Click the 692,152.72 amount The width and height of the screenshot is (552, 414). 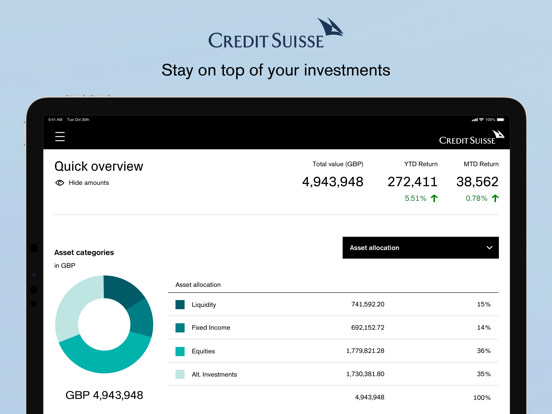coord(368,327)
